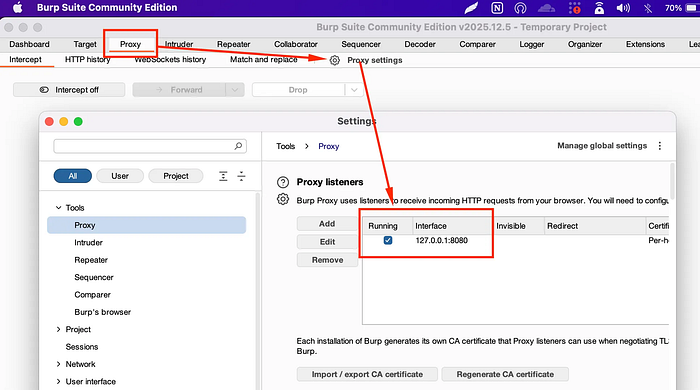The height and width of the screenshot is (390, 700).
Task: Select Sessions in the settings tree
Action: click(82, 347)
